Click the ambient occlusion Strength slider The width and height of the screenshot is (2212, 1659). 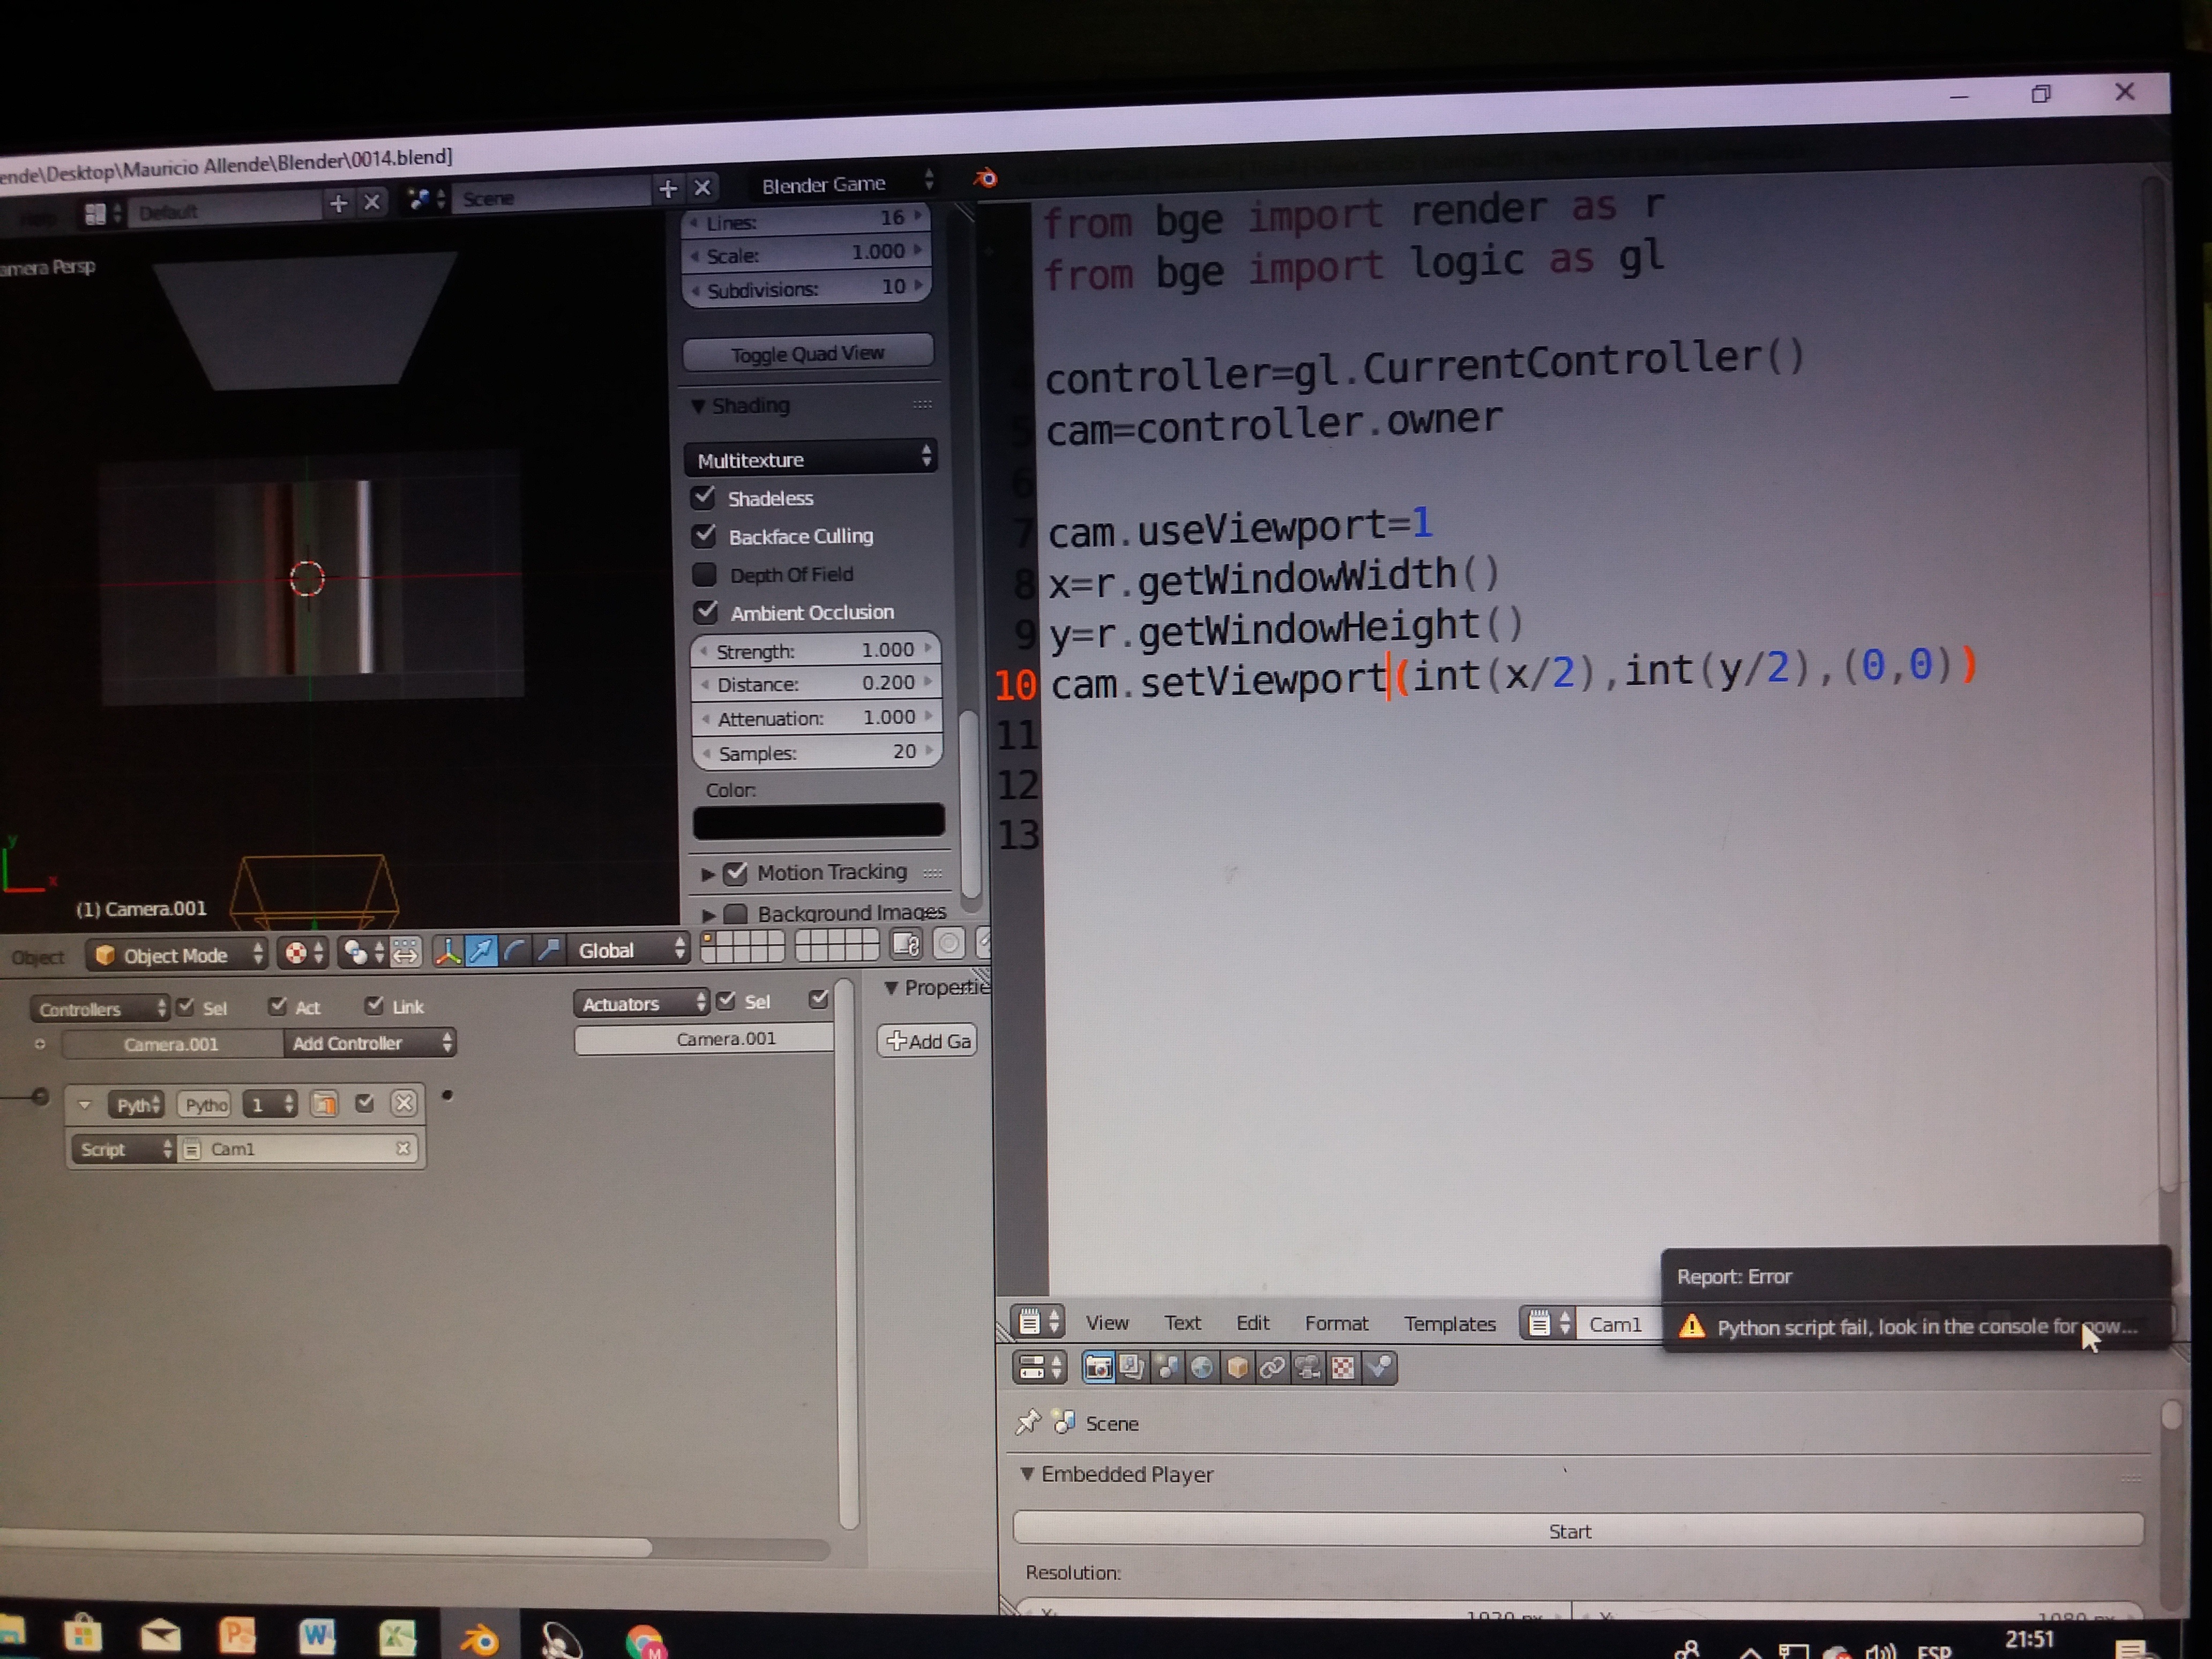[x=816, y=650]
